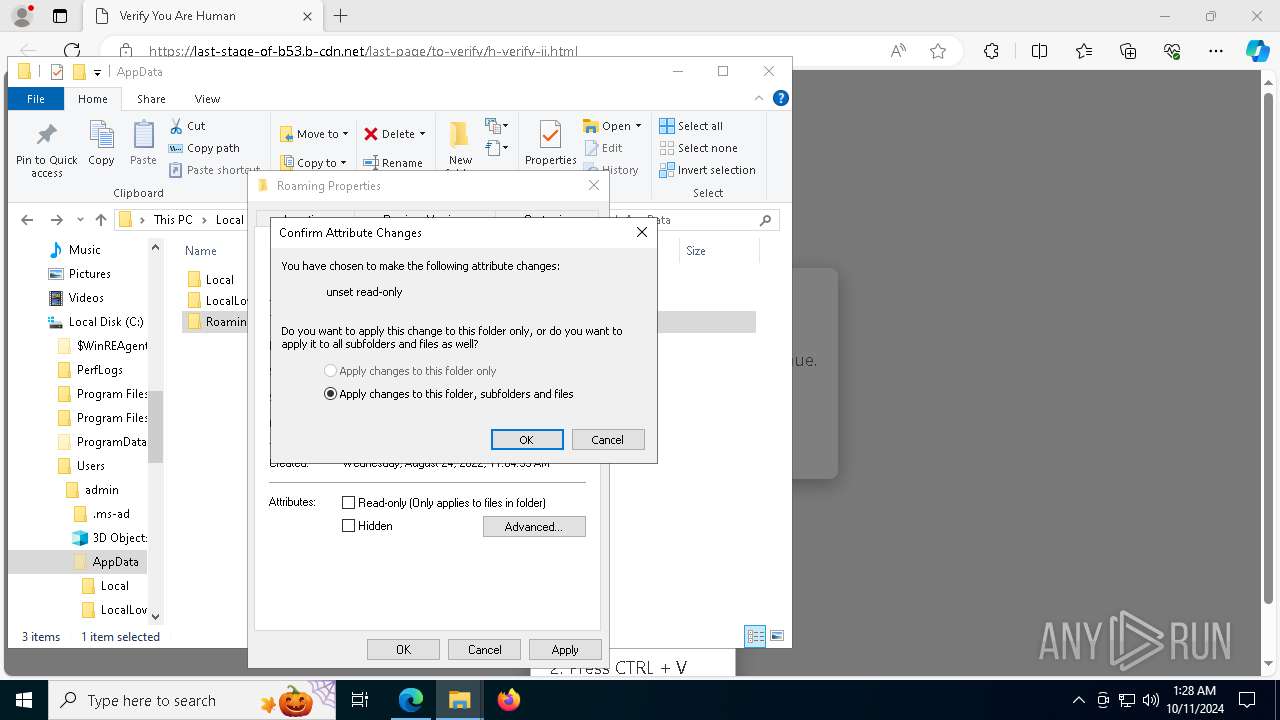
Task: Open Windows Start menu
Action: click(x=24, y=700)
